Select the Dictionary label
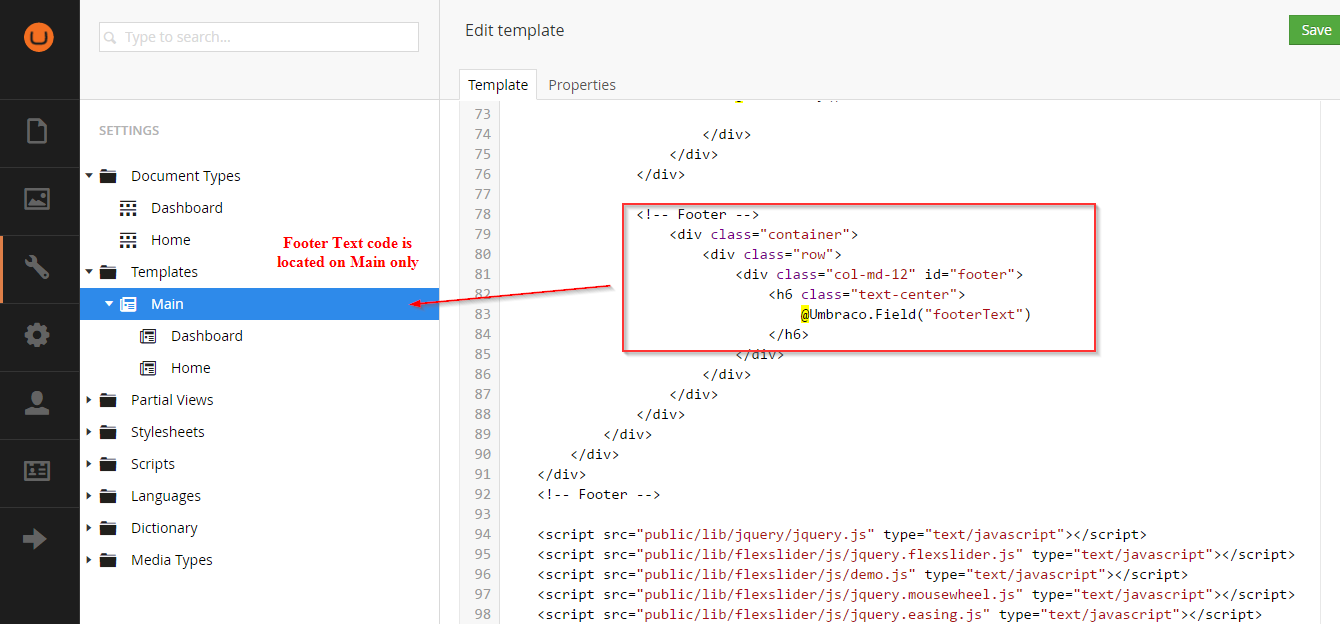 [x=164, y=528]
